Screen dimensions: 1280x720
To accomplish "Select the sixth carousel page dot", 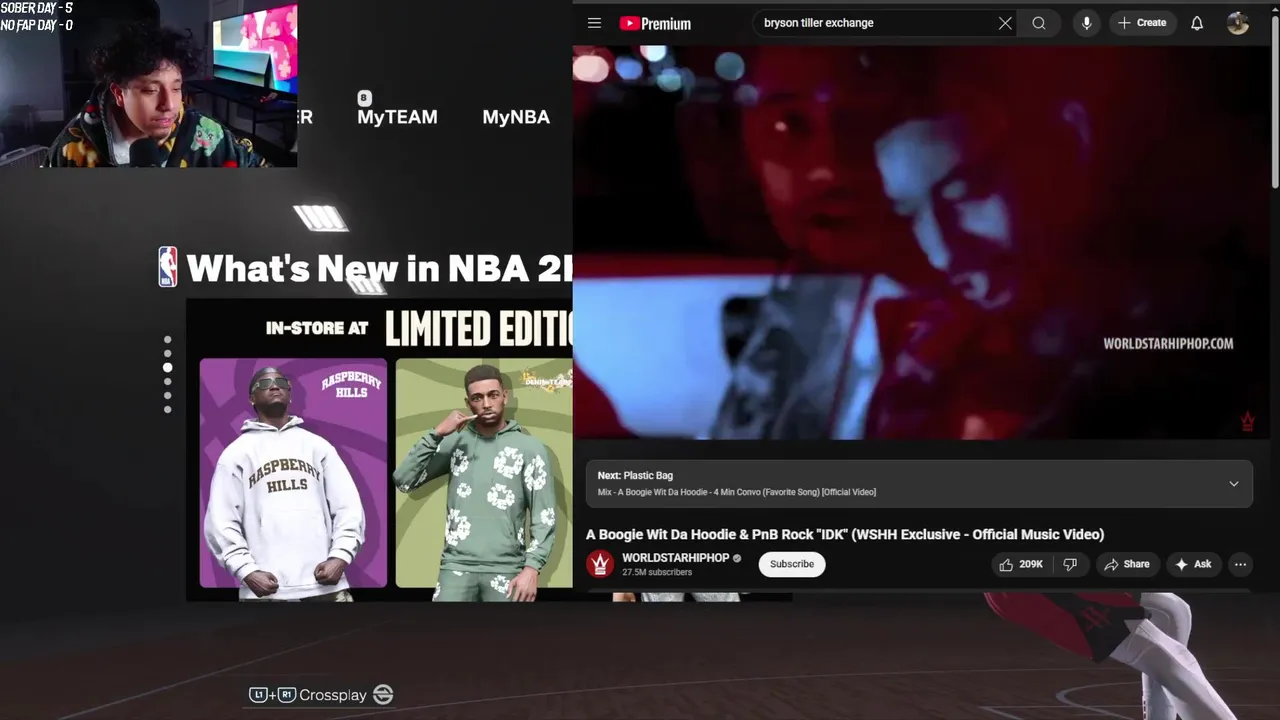I will tap(167, 409).
